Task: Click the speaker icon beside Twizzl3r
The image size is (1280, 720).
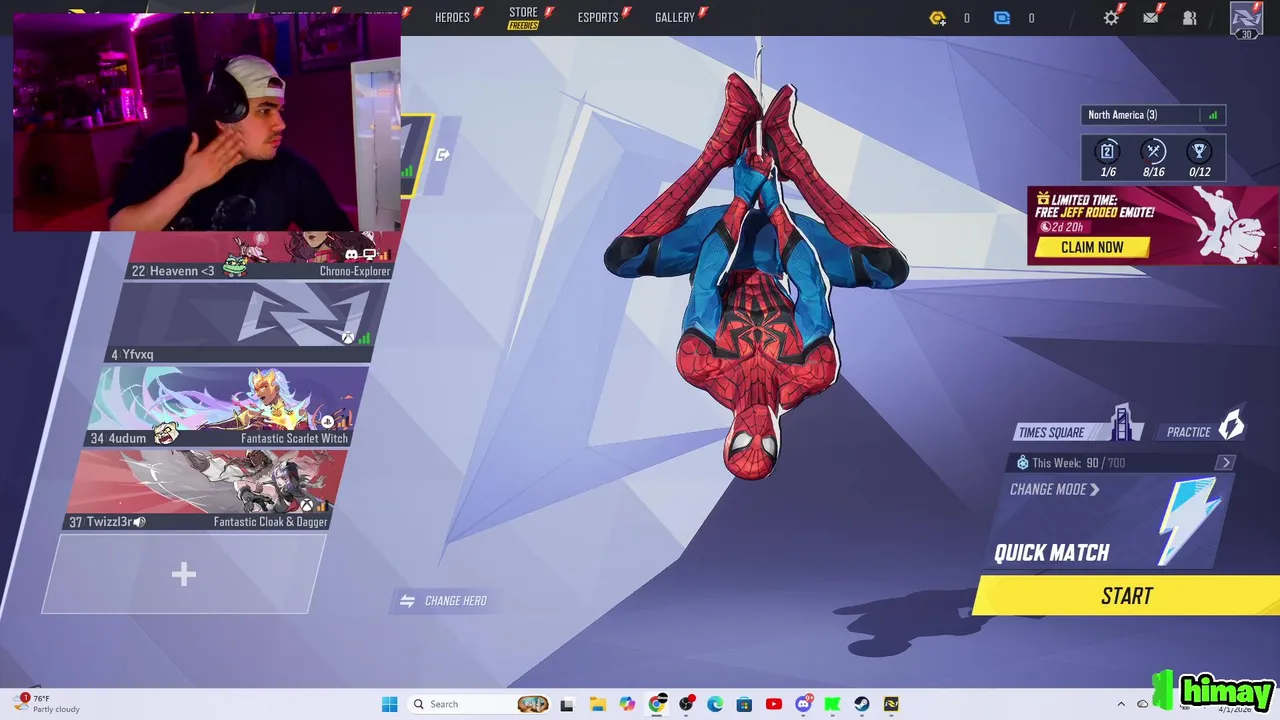Action: 140,522
